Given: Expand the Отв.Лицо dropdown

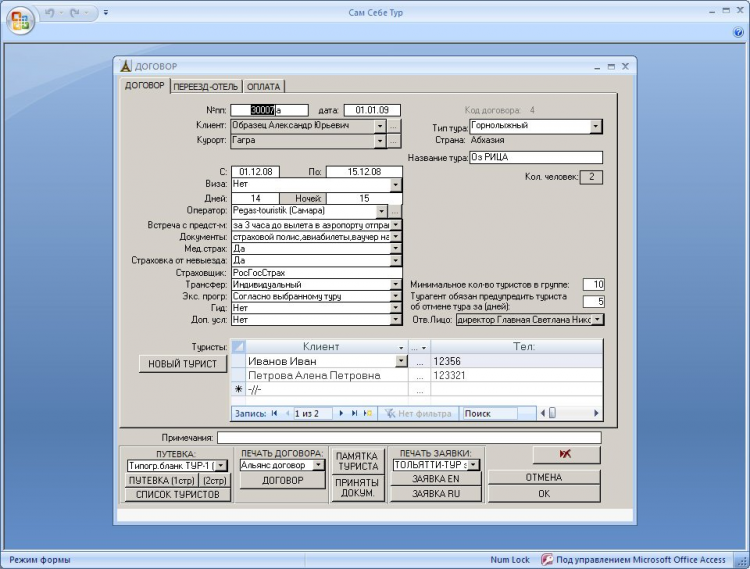Looking at the screenshot, I should pyautogui.click(x=597, y=320).
